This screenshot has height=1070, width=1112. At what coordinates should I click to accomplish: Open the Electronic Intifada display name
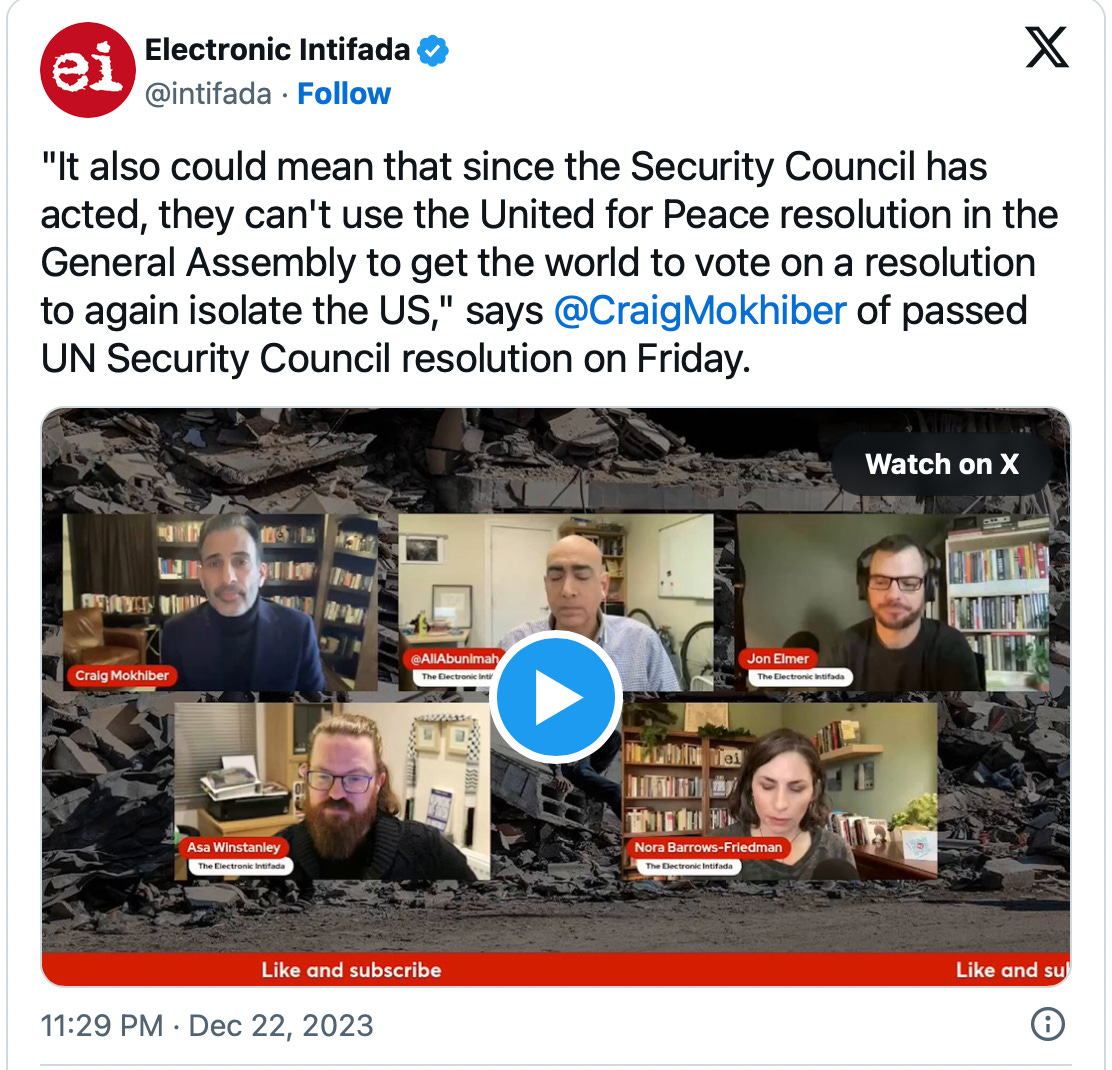coord(277,50)
